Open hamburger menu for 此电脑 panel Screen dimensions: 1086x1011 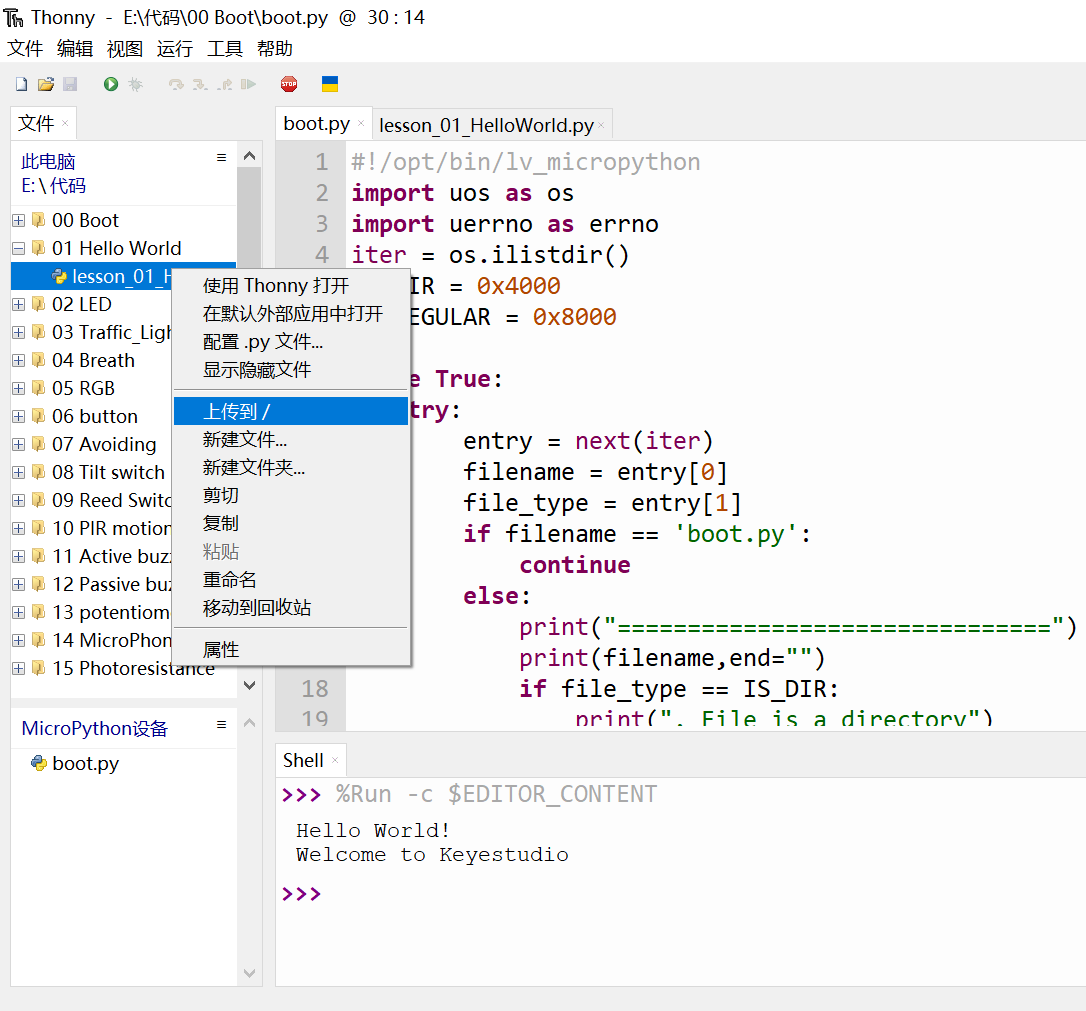[222, 157]
